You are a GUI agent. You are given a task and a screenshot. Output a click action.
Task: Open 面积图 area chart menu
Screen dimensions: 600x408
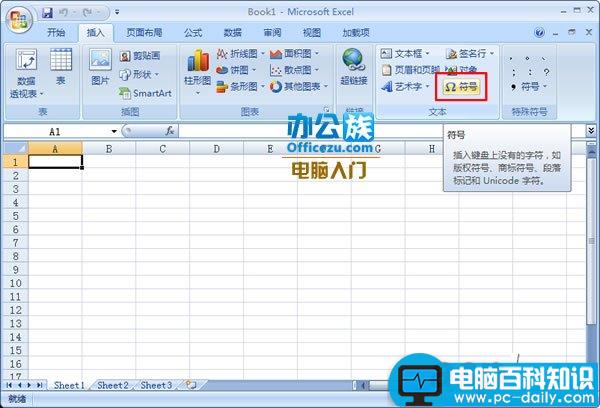[x=294, y=54]
